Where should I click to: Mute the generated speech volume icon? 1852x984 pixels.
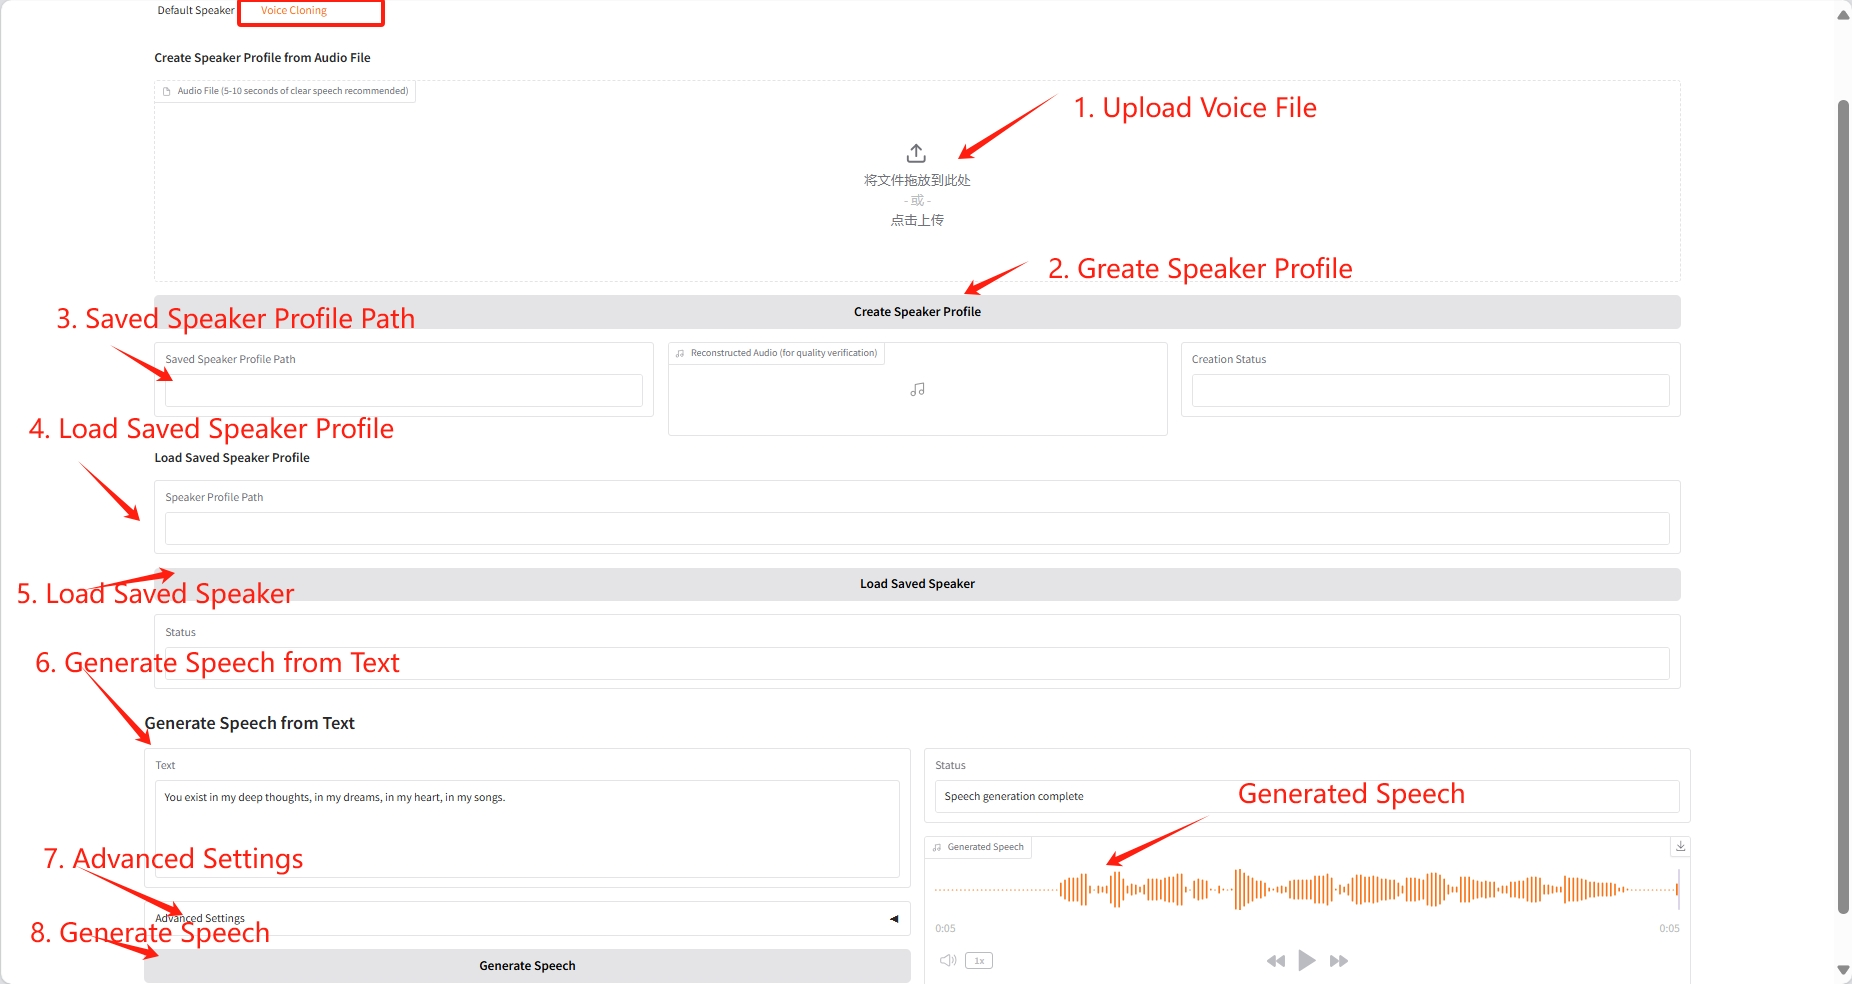coord(947,961)
